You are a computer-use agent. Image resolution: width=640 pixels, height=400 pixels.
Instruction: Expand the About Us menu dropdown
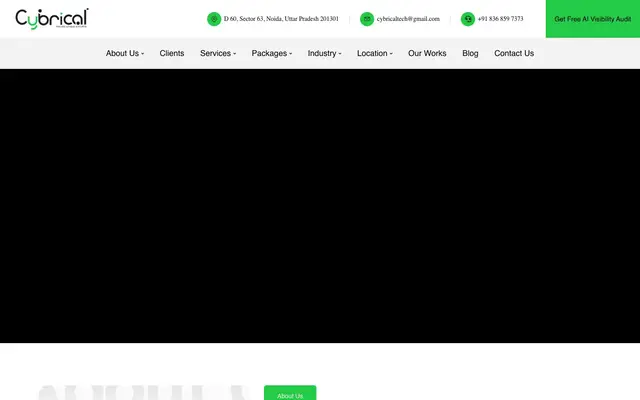tap(125, 53)
